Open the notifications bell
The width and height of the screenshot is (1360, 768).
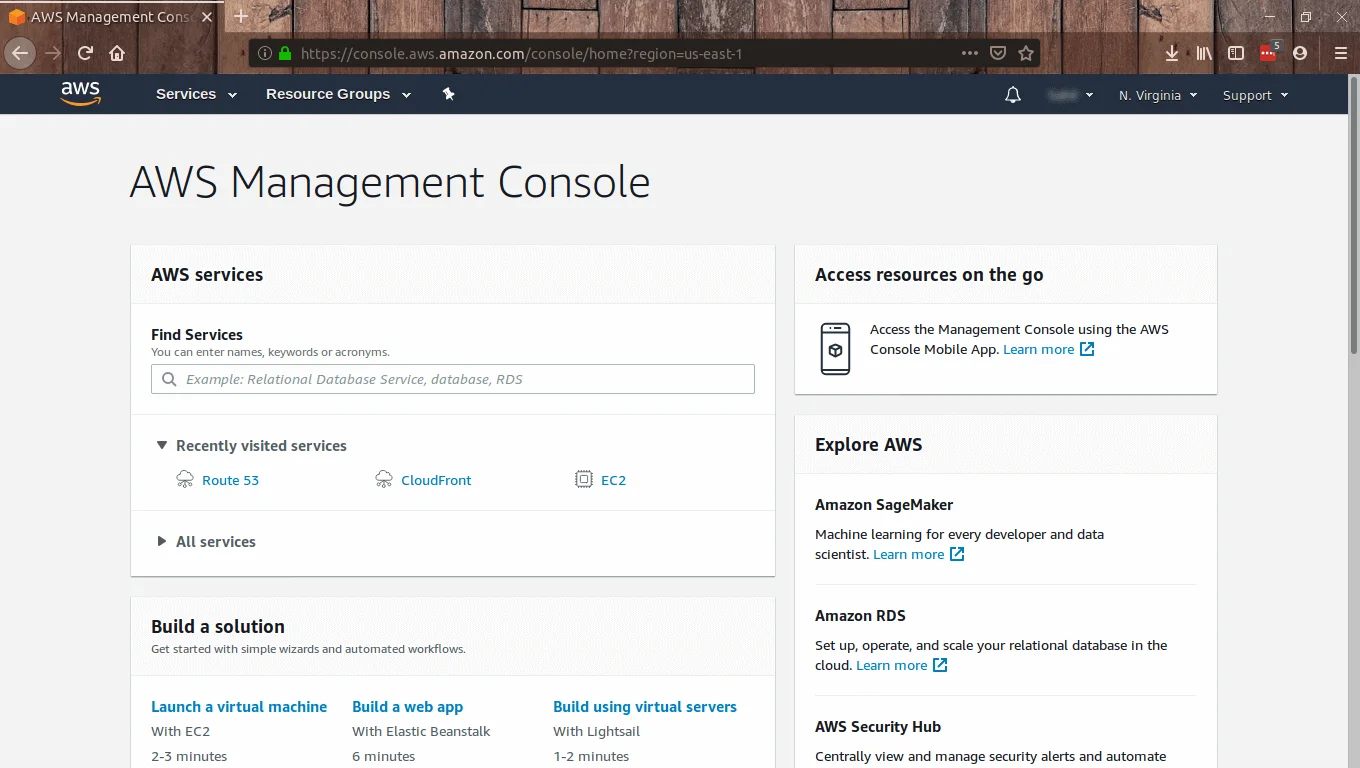(x=1013, y=95)
